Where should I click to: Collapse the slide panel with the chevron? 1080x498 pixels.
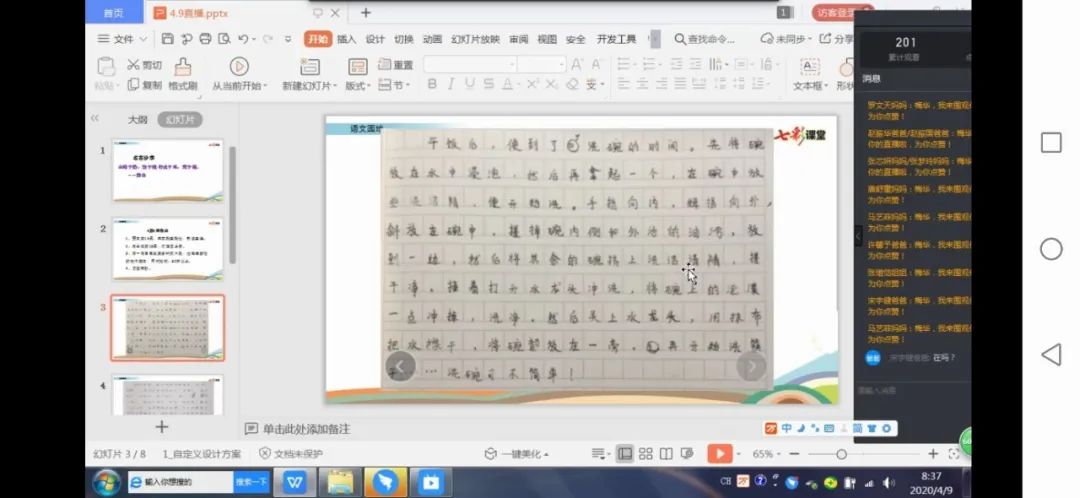point(95,118)
